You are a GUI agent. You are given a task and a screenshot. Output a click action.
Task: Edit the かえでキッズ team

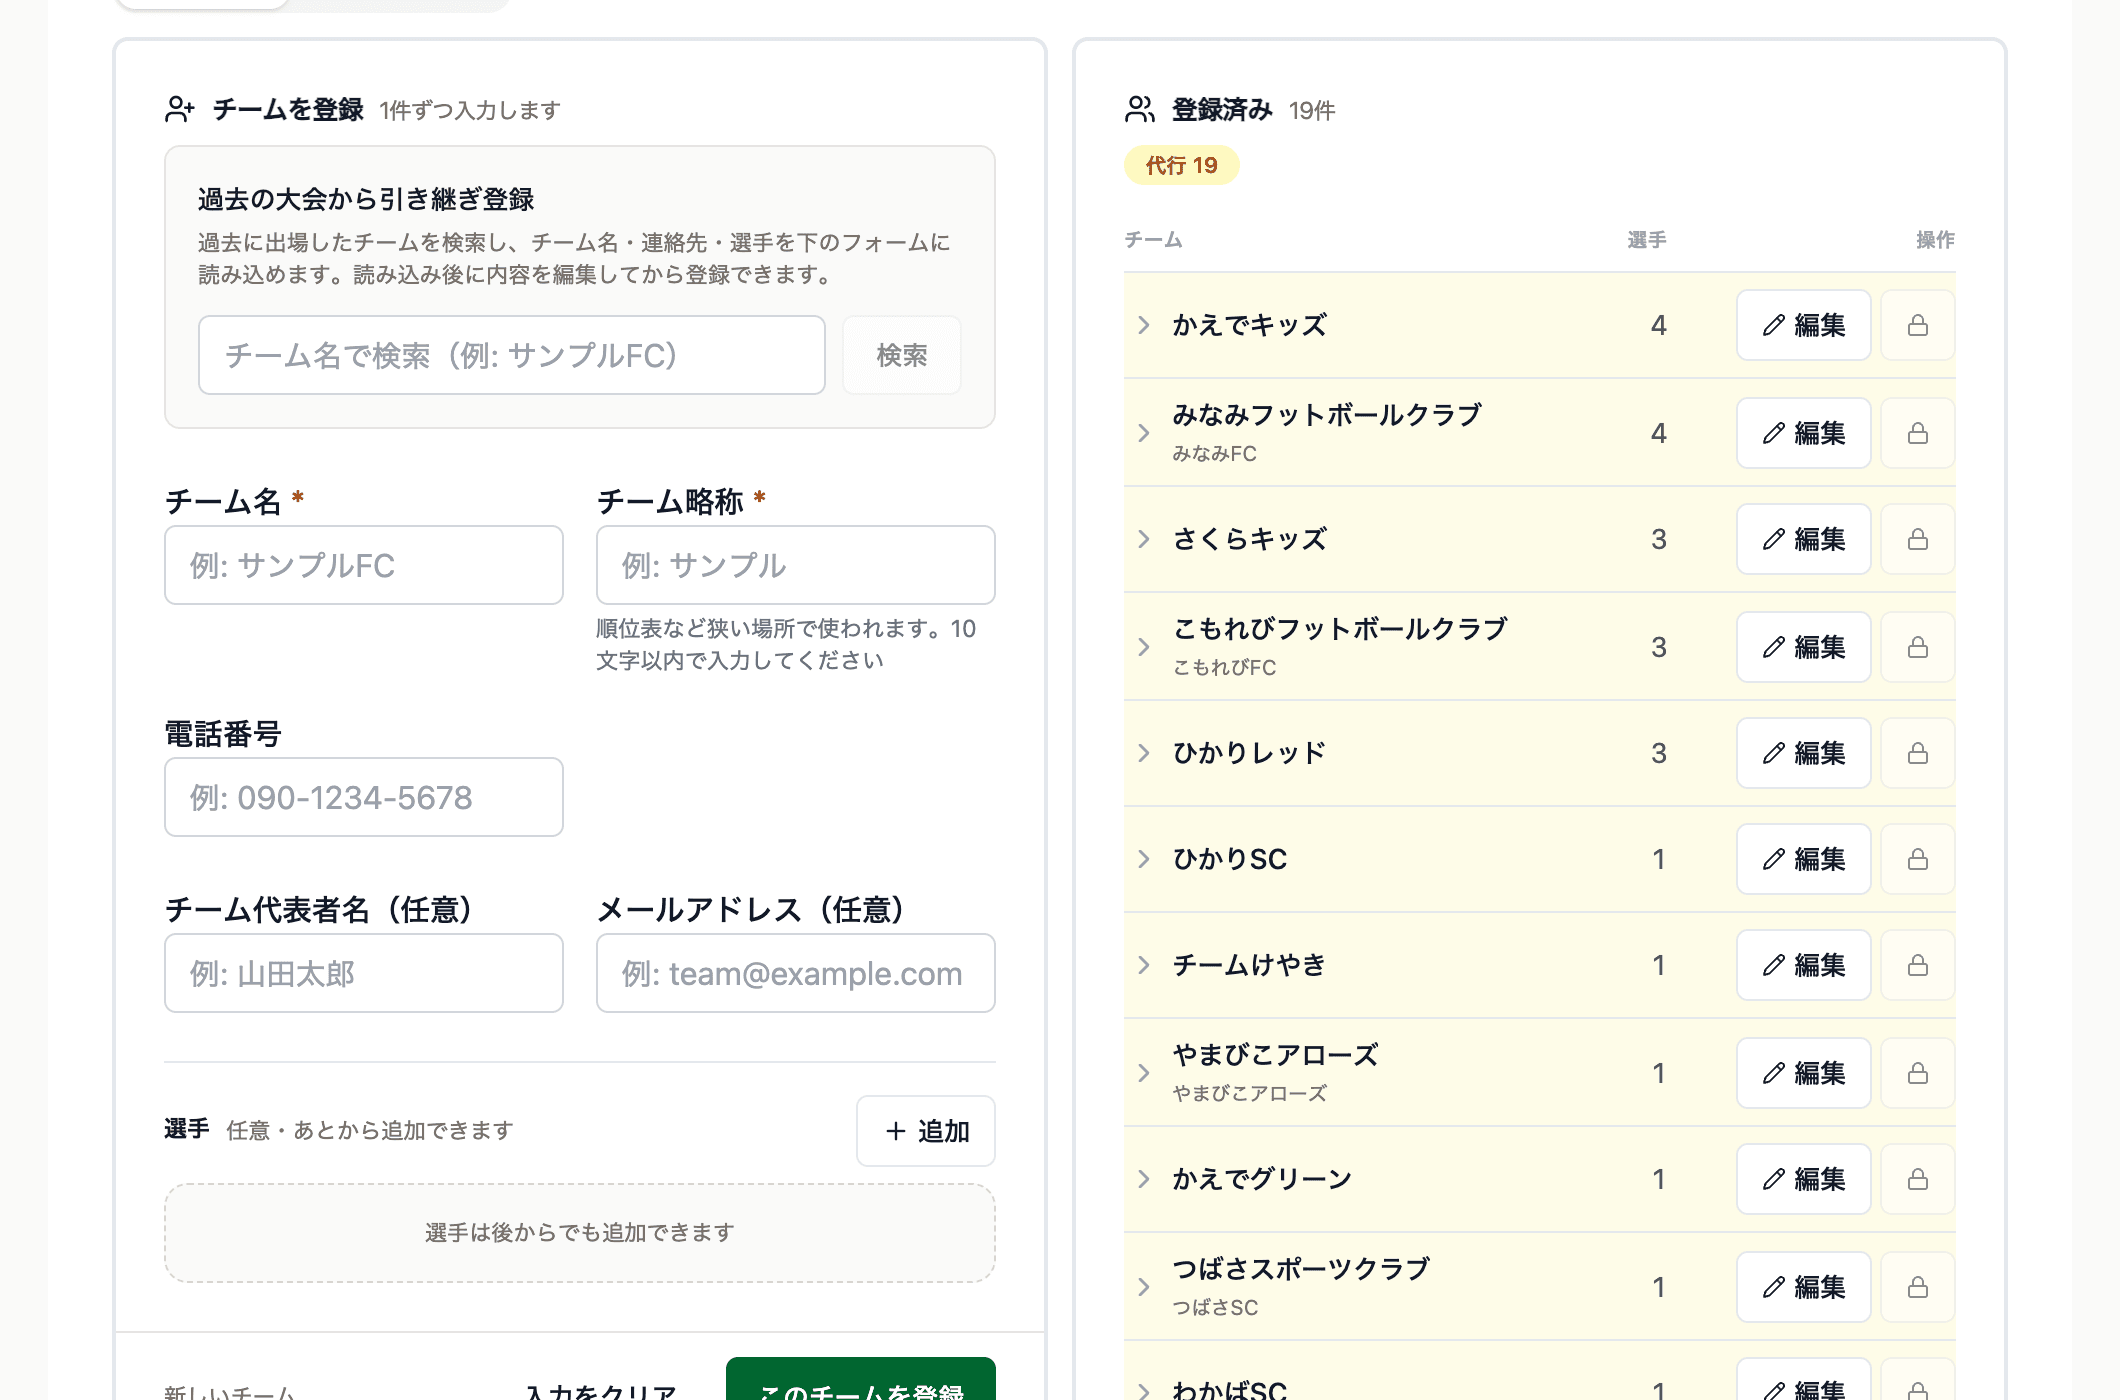click(1803, 325)
